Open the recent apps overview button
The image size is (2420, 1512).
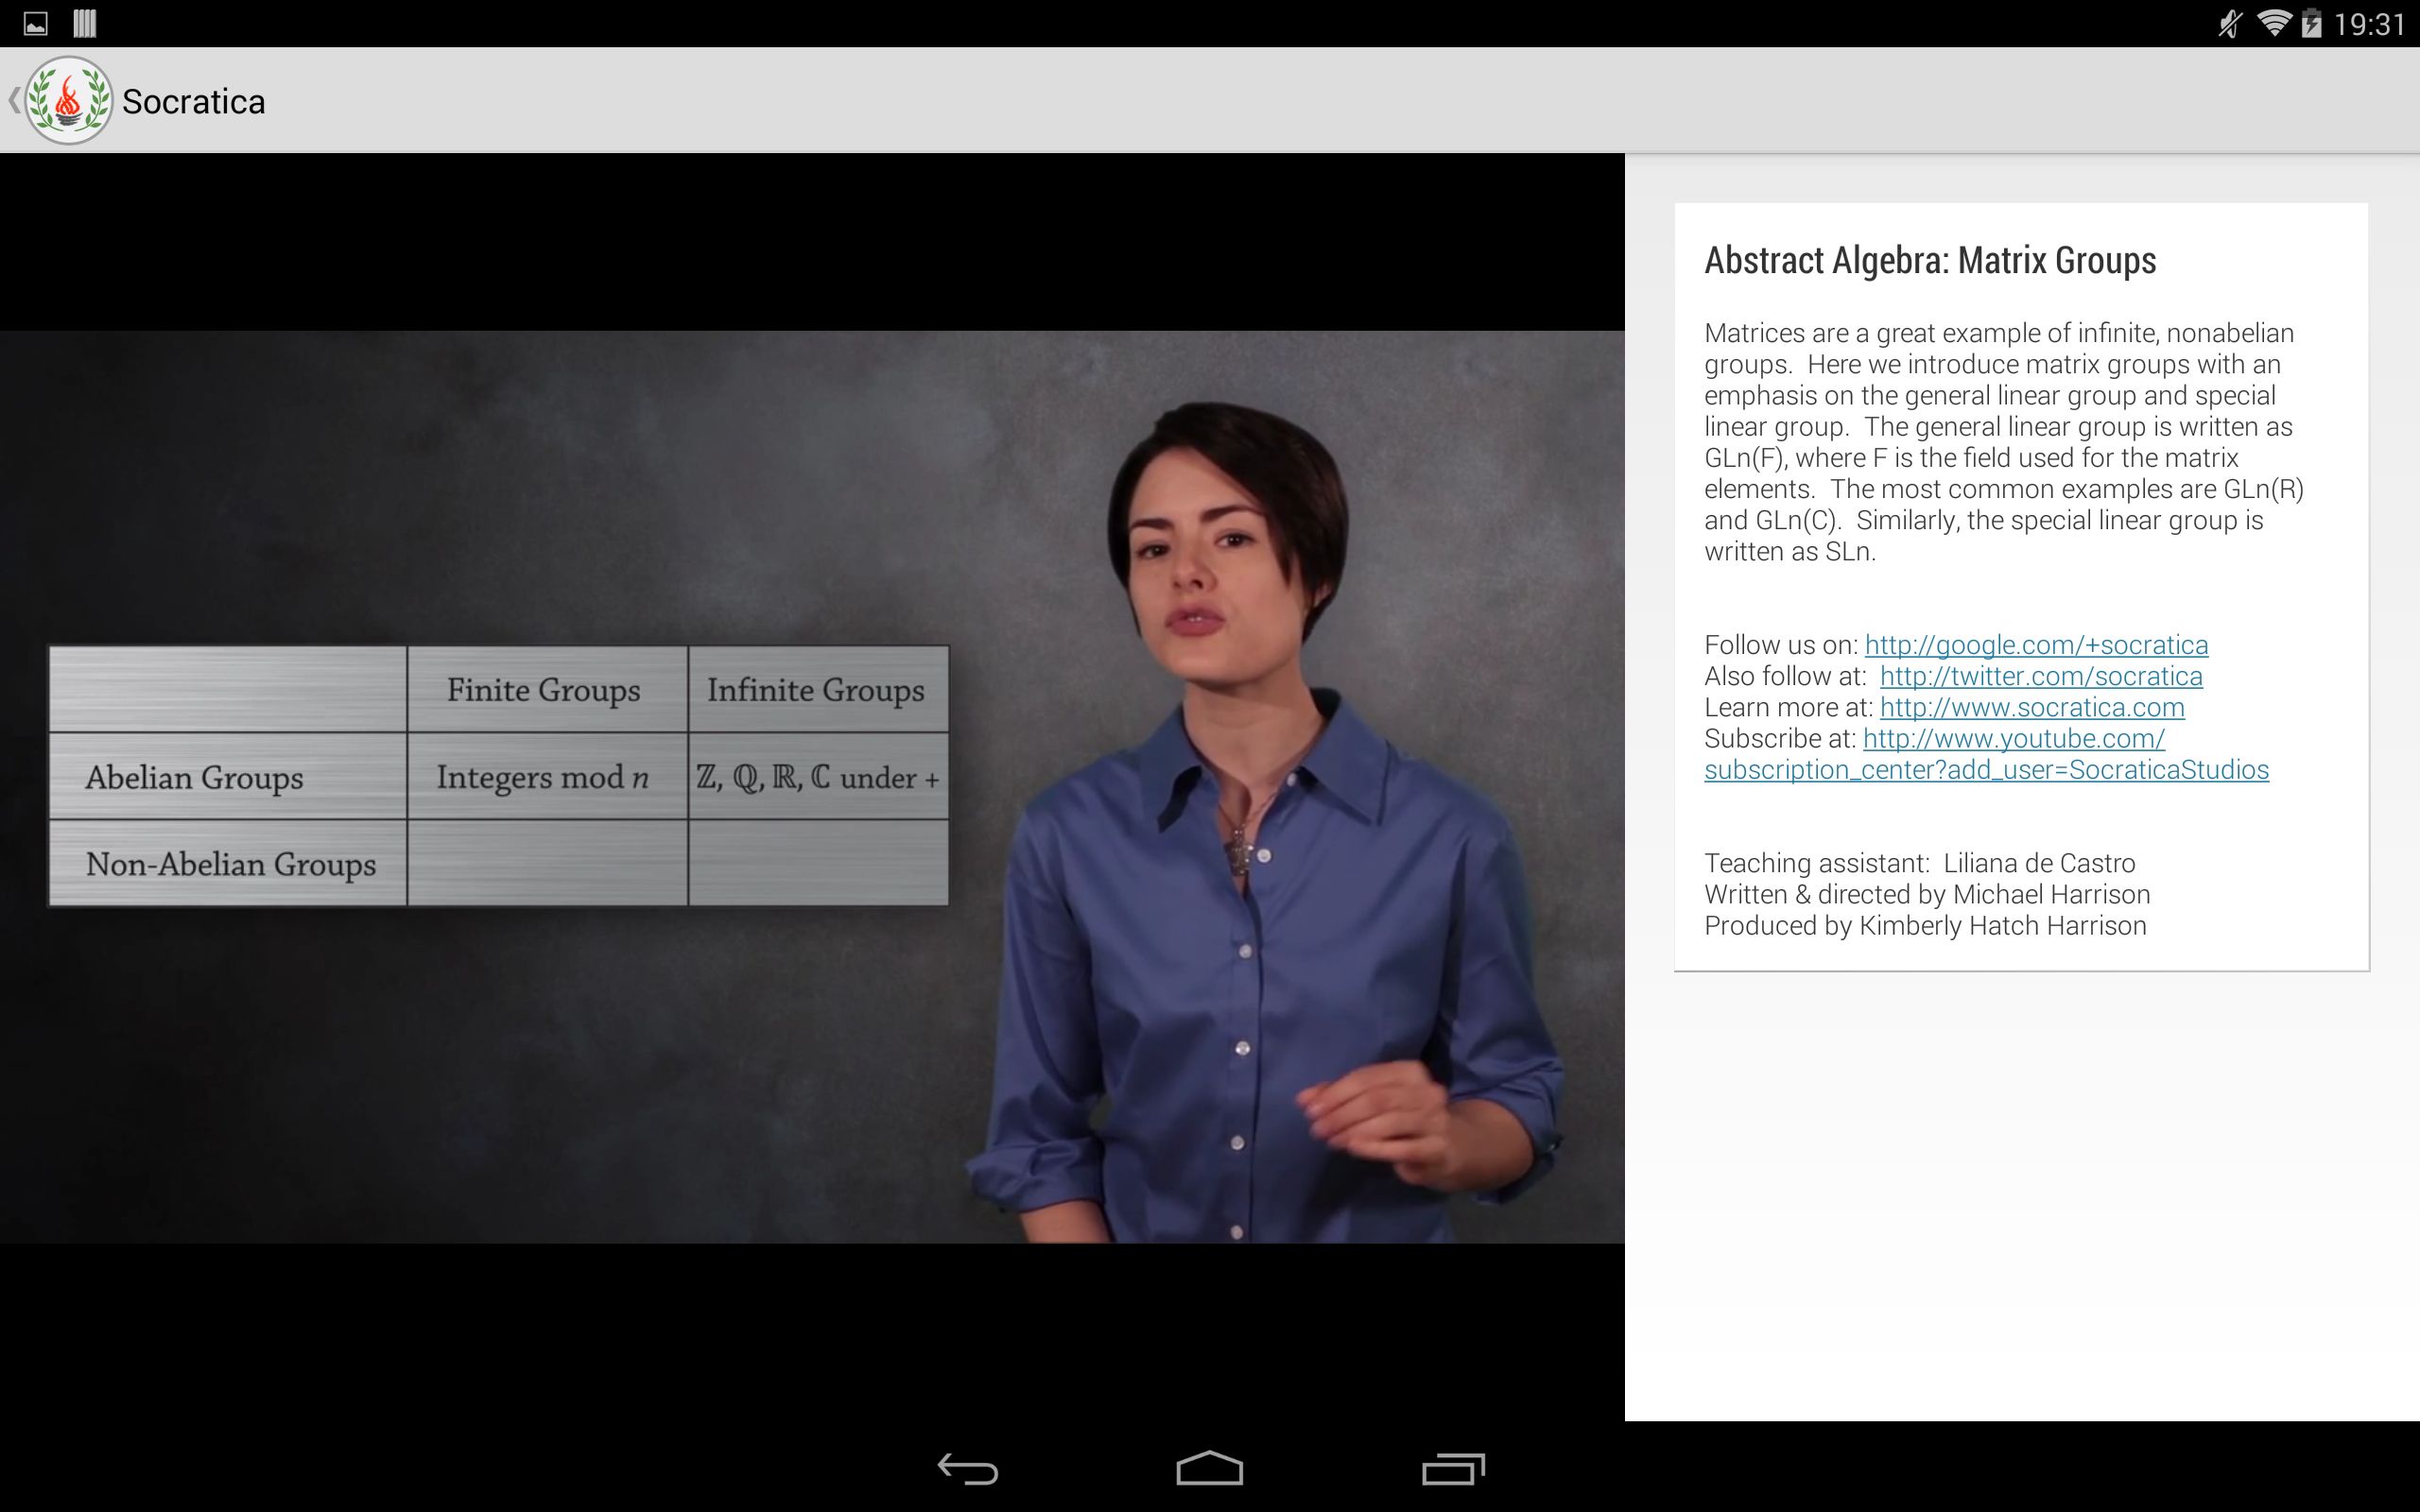pos(1452,1468)
